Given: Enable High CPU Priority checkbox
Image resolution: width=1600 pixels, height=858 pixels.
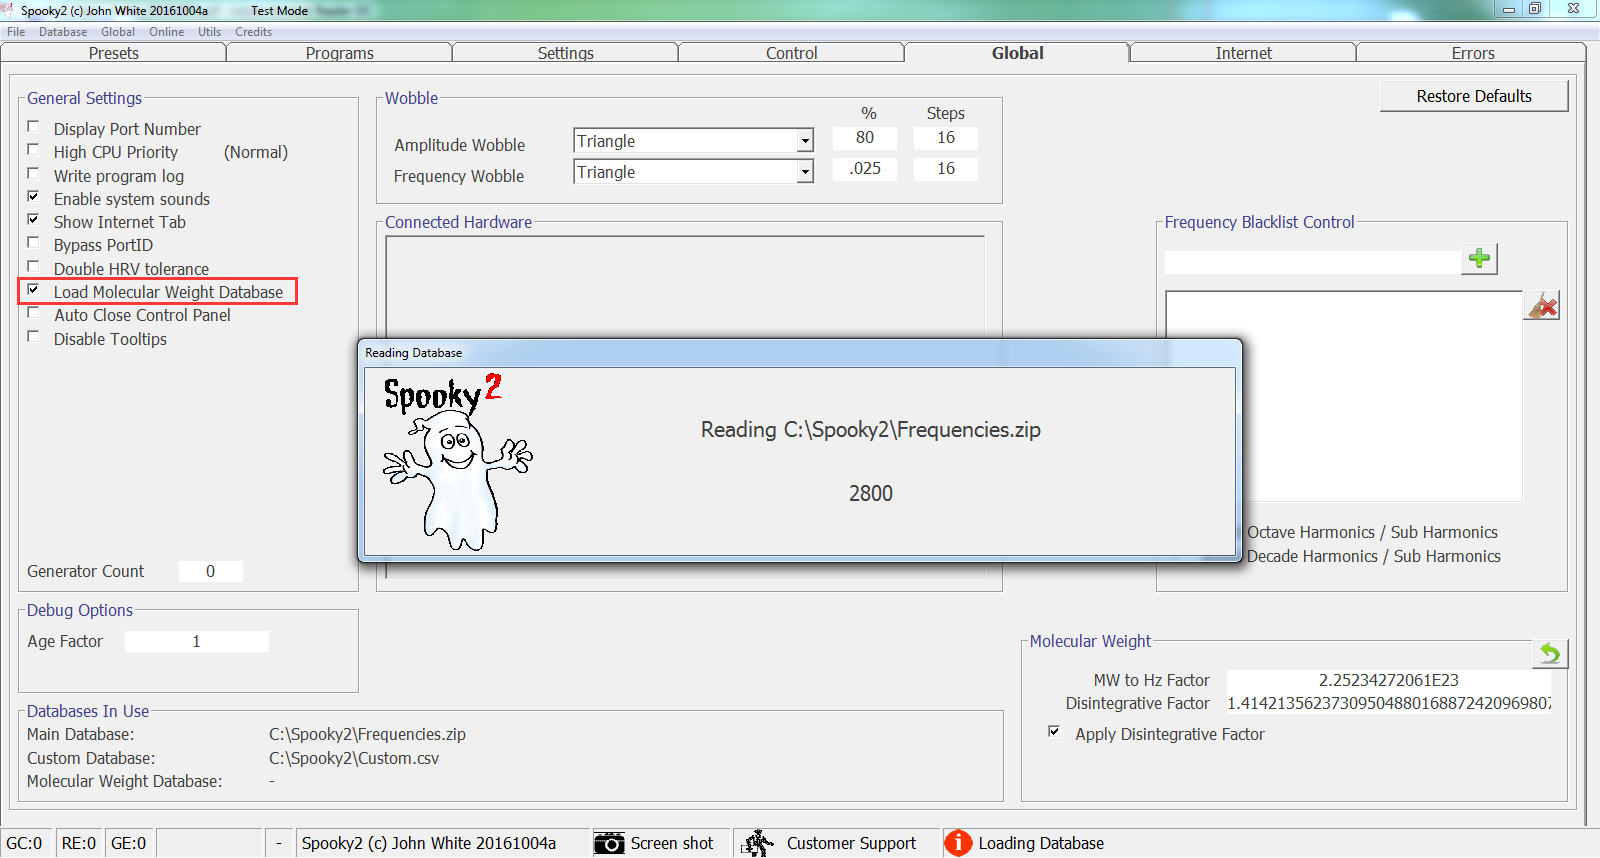Looking at the screenshot, I should pyautogui.click(x=33, y=150).
